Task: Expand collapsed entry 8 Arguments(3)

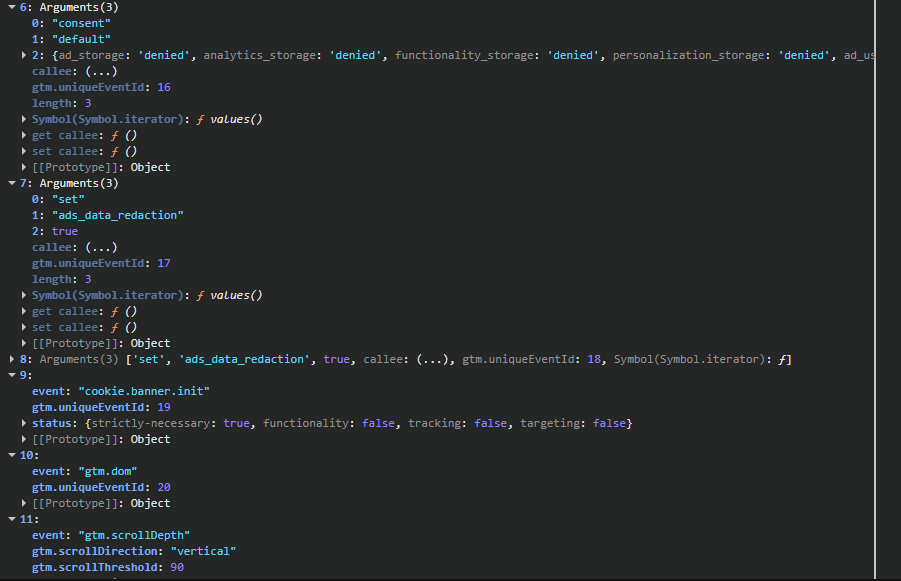Action: pyautogui.click(x=11, y=359)
